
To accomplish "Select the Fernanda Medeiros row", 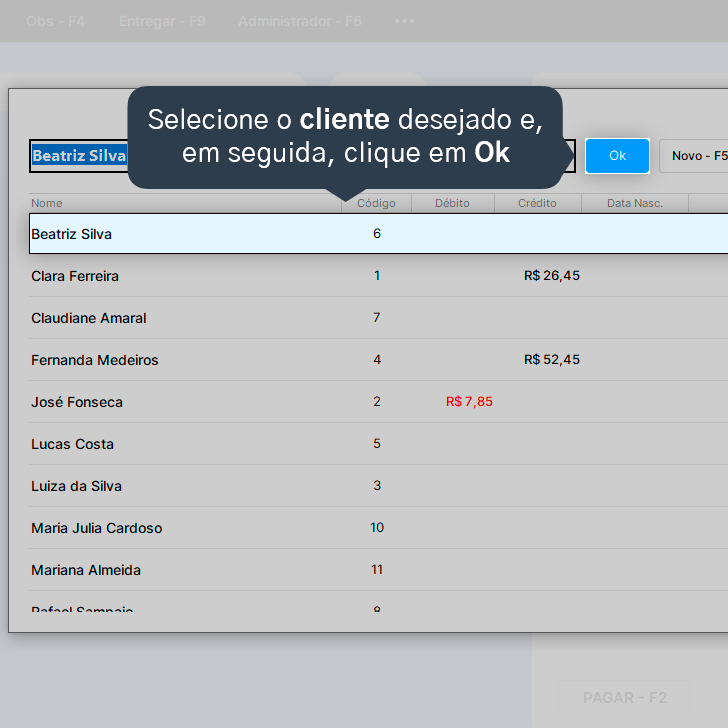I will pos(378,360).
